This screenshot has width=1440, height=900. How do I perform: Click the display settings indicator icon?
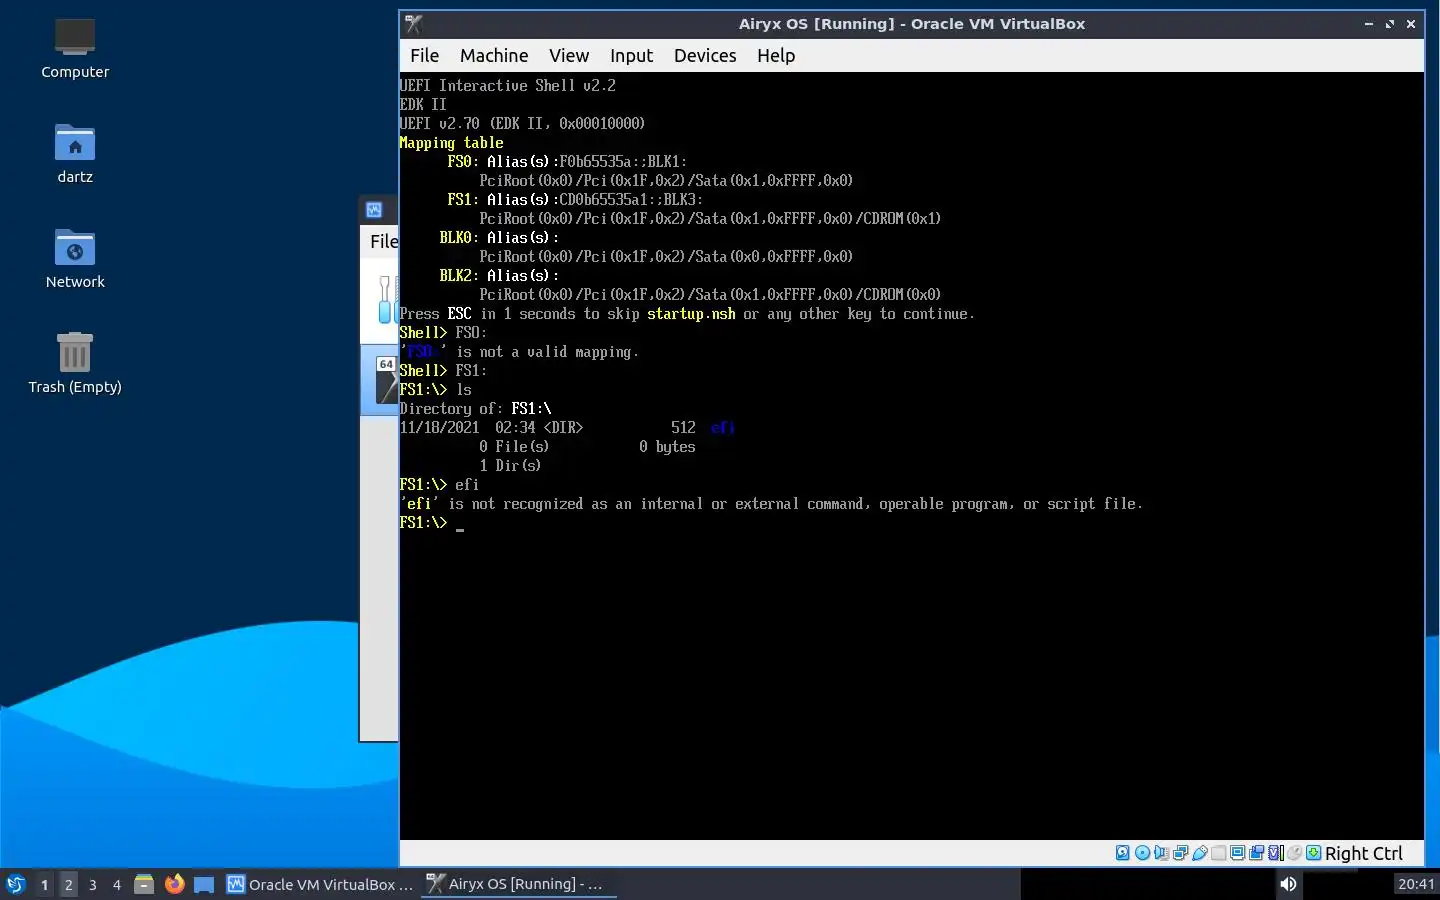(1238, 853)
